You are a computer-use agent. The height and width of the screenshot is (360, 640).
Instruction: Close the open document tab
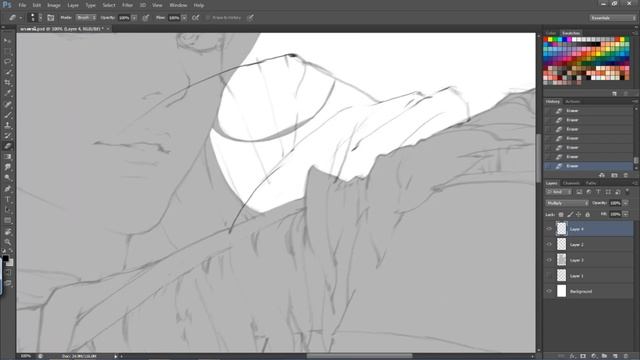tap(108, 29)
